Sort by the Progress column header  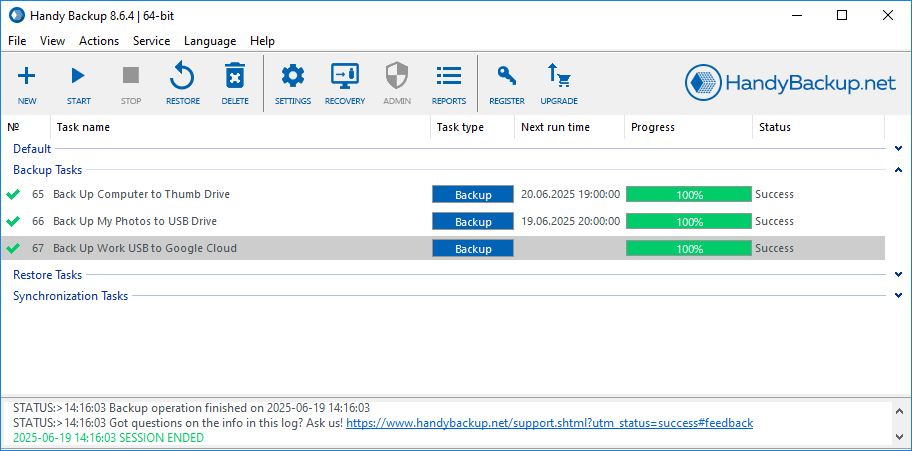click(689, 127)
